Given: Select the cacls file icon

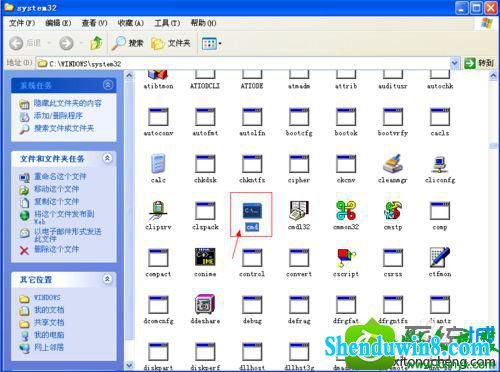Looking at the screenshot, I should click(x=440, y=117).
